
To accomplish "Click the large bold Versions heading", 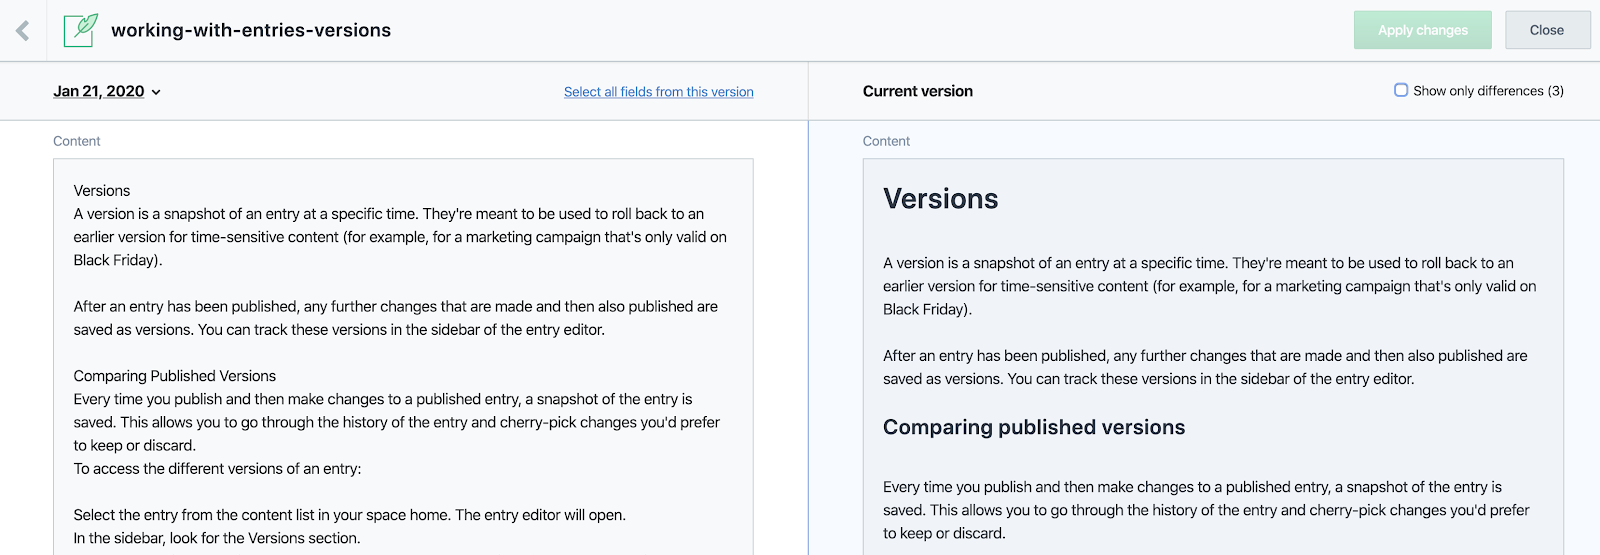I will click(x=940, y=199).
